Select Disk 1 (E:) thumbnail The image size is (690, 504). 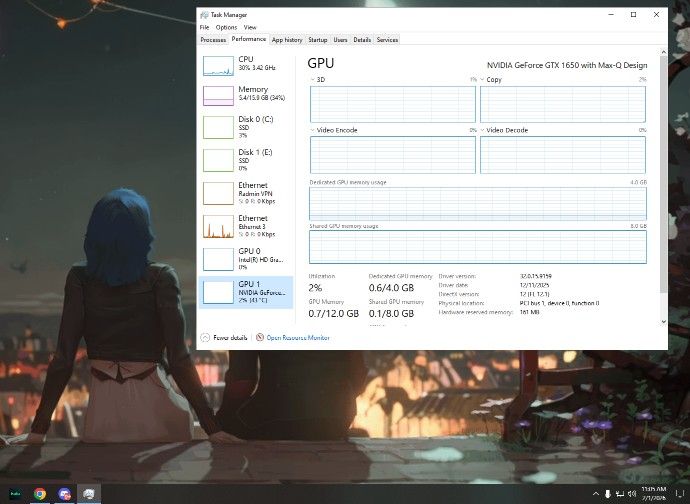tap(218, 160)
